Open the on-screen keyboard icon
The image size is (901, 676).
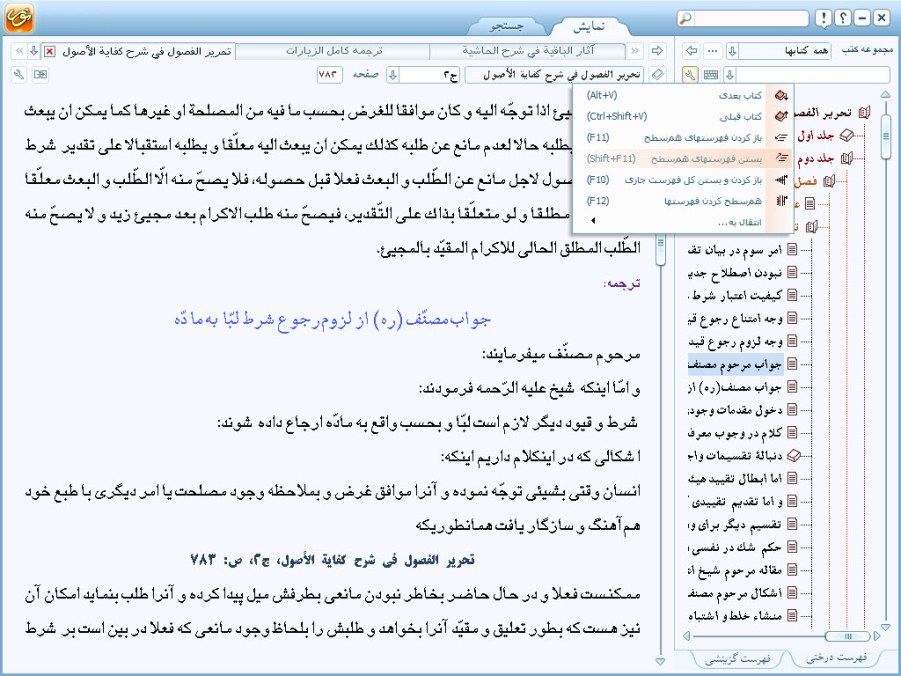(711, 74)
